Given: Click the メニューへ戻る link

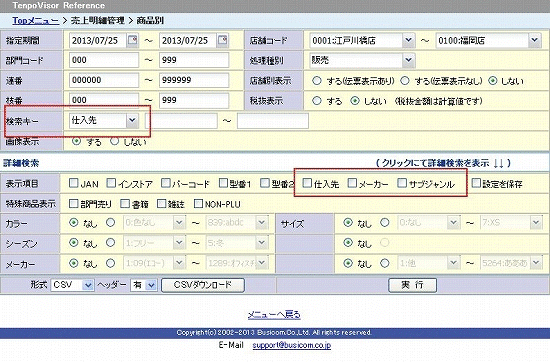Looking at the screenshot, I should [274, 315].
